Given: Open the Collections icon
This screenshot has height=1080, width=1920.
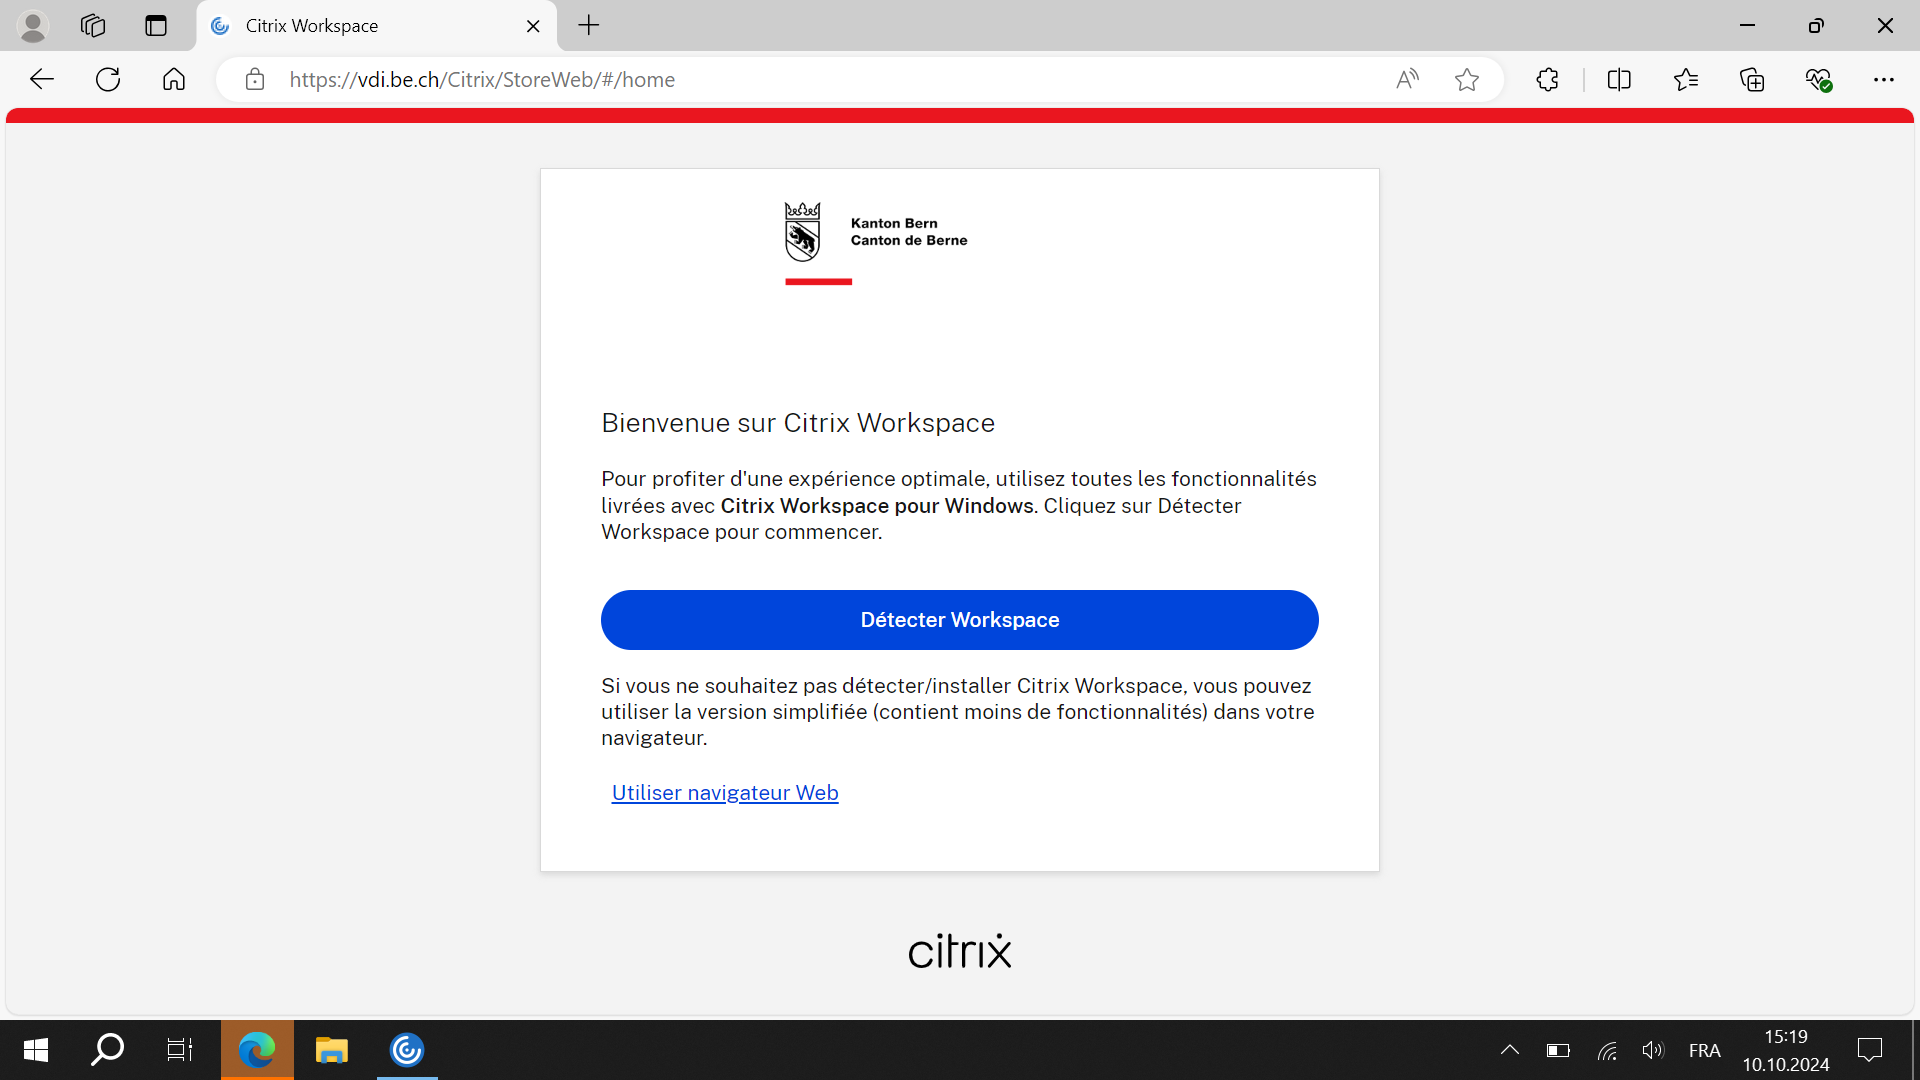Looking at the screenshot, I should [x=1752, y=80].
